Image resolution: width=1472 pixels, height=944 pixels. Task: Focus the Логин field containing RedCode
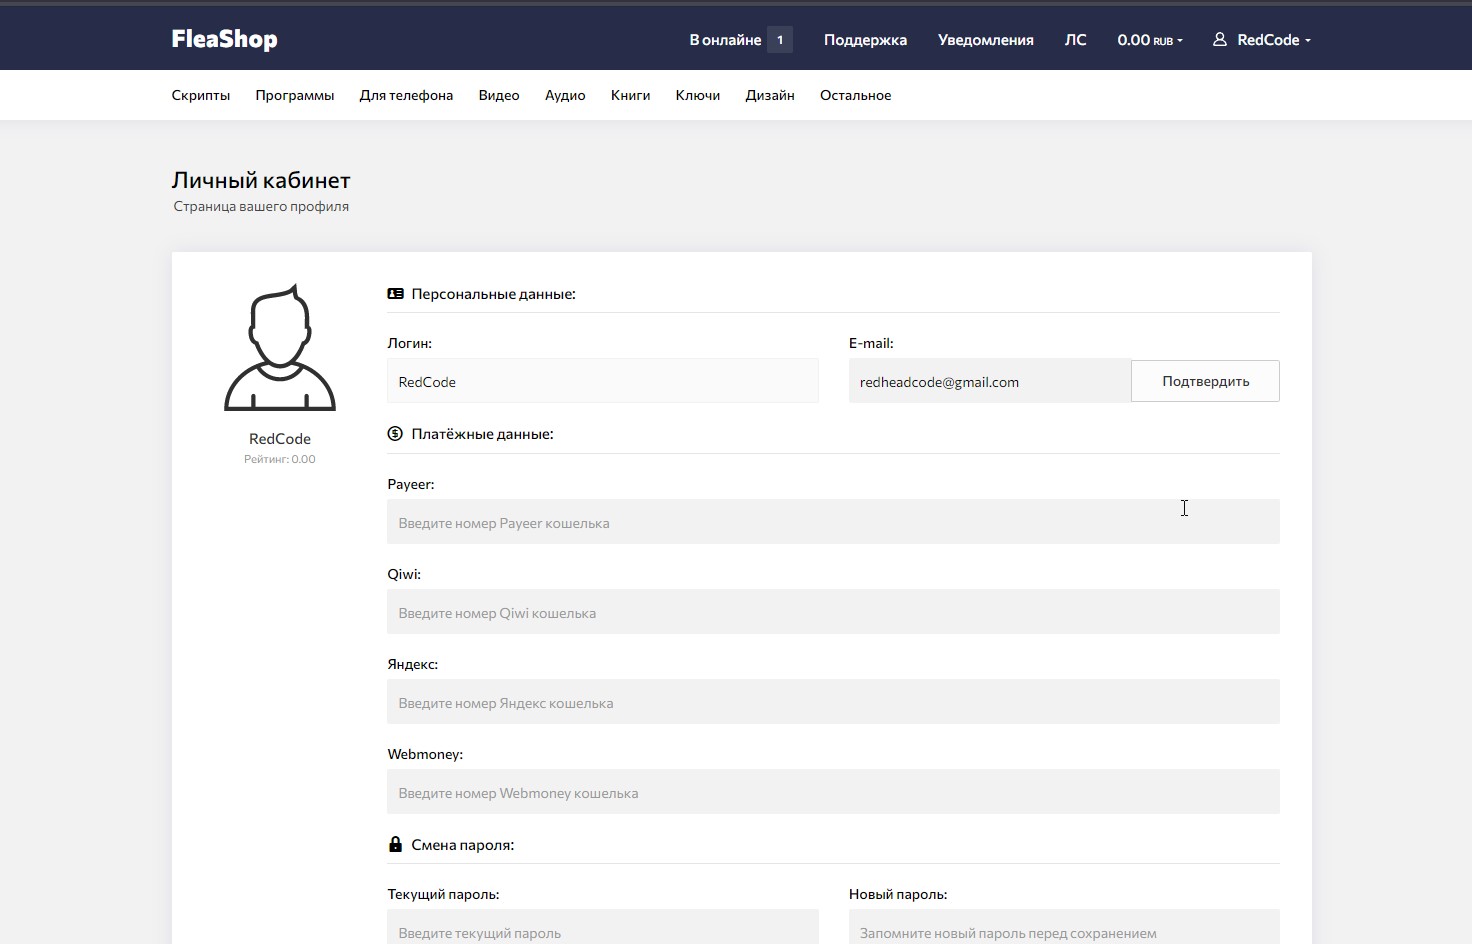[x=603, y=381]
